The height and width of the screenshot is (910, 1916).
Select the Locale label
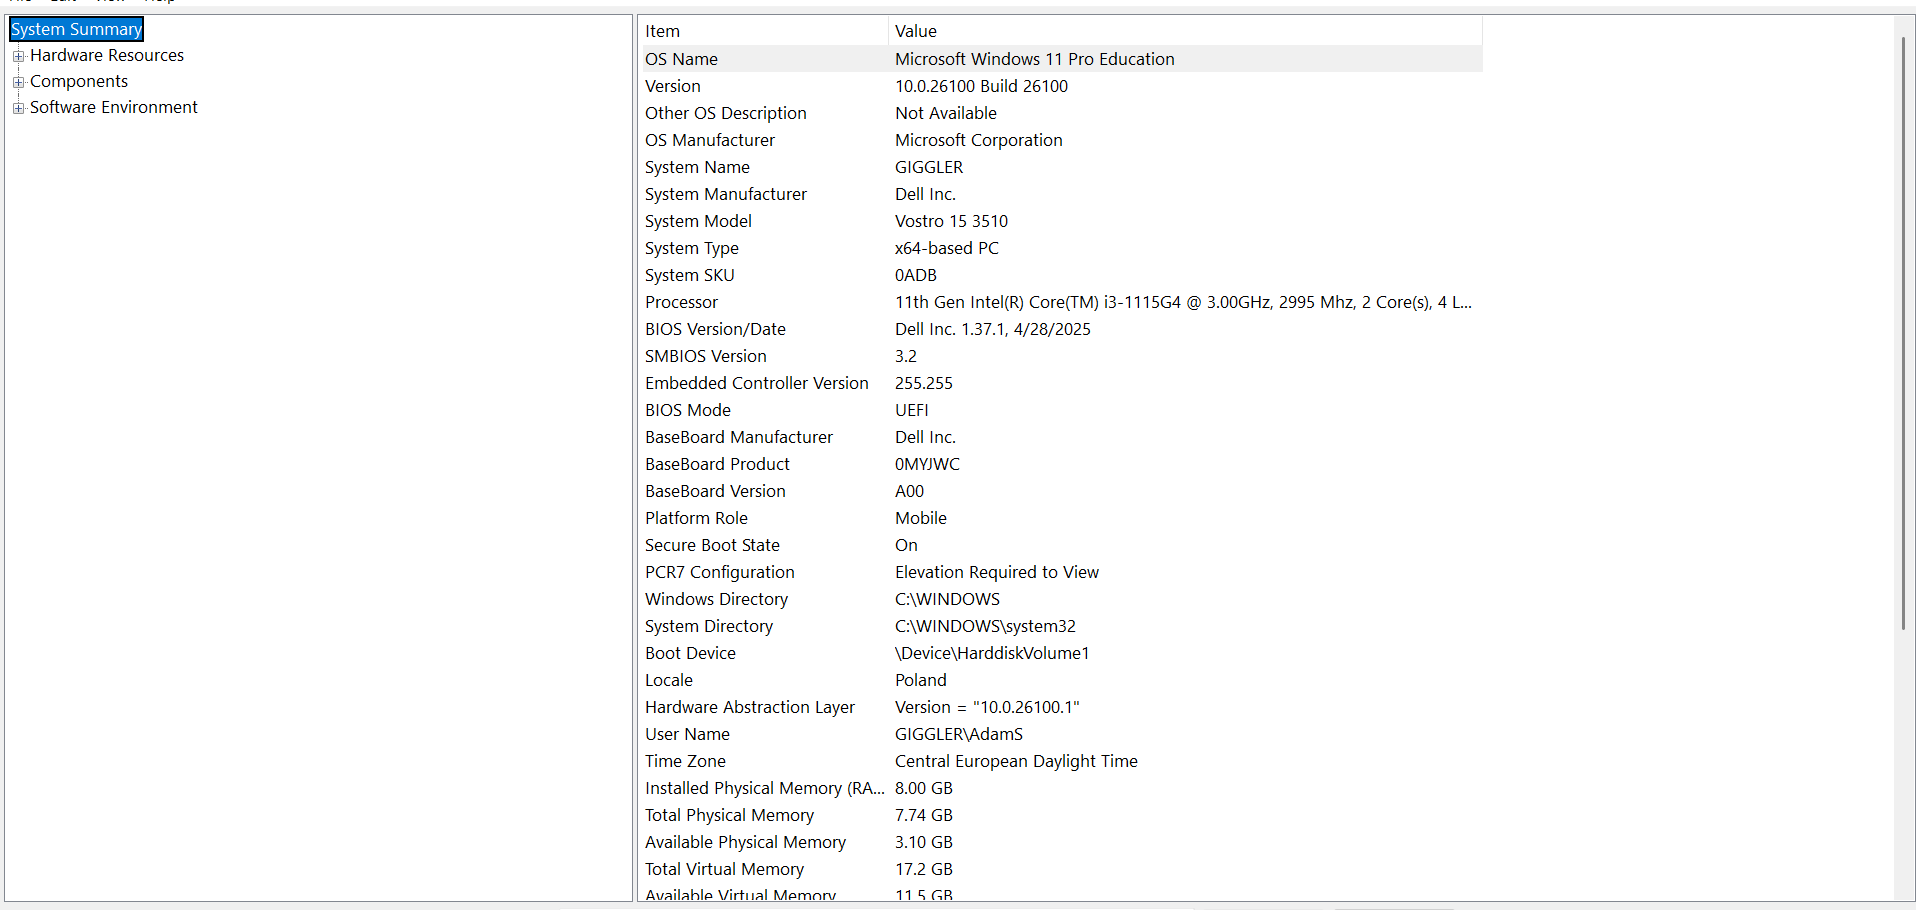pyautogui.click(x=669, y=680)
